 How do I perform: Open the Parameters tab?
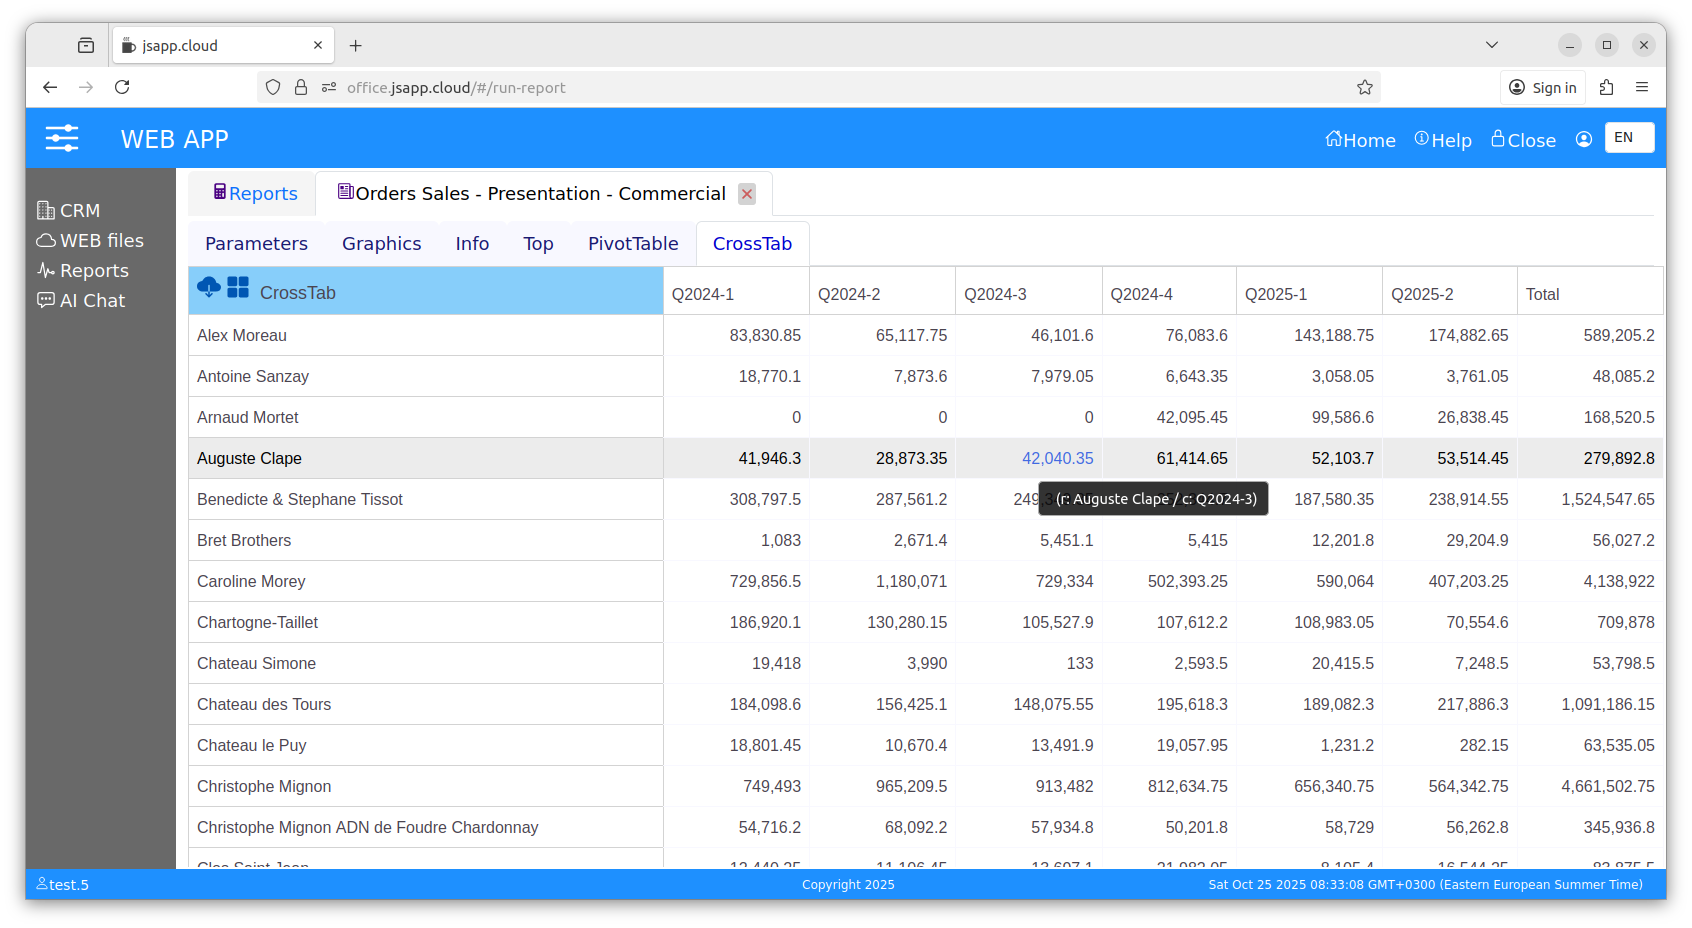256,244
